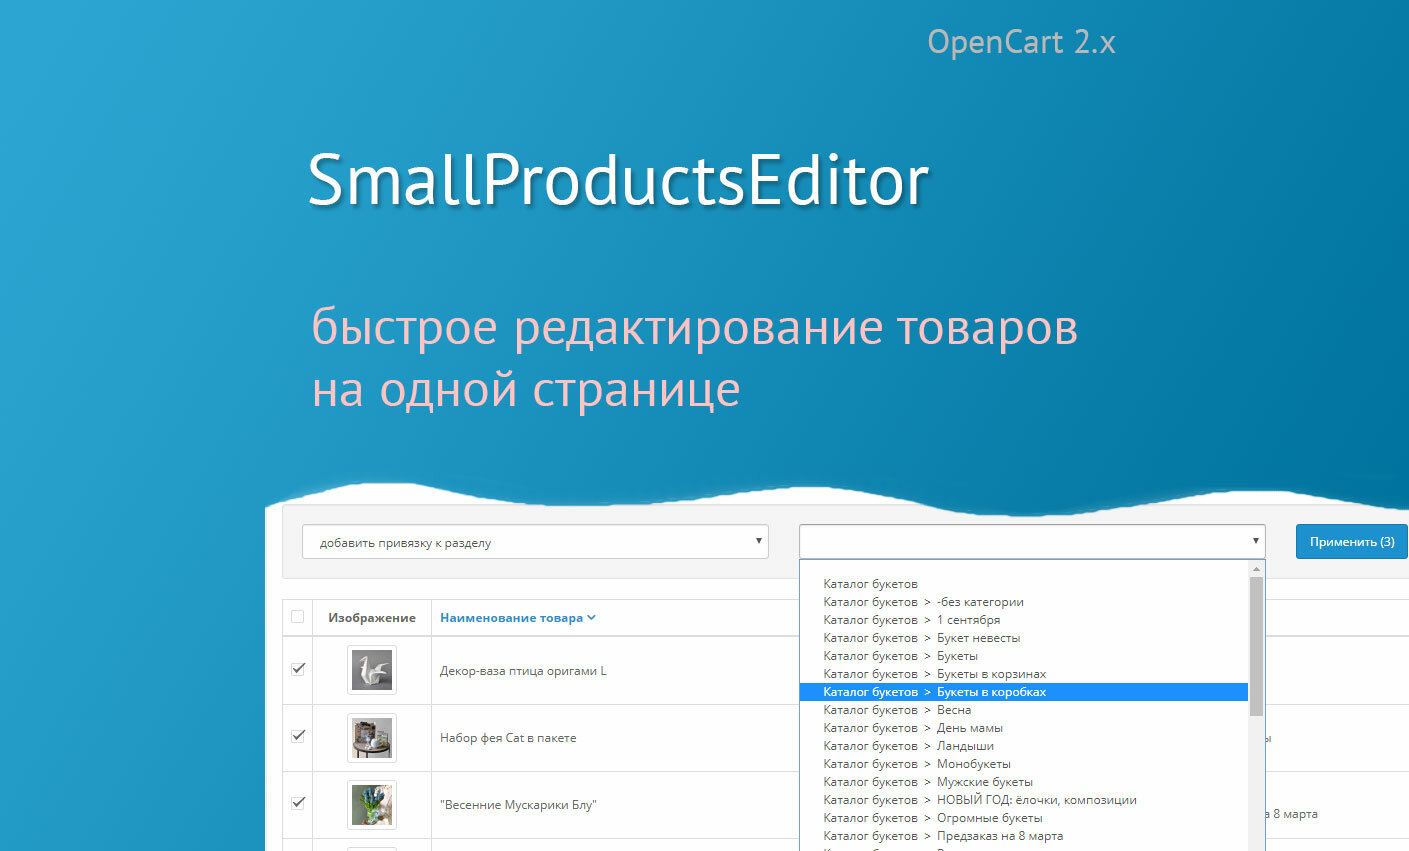Click the dropdown list scroll-up arrow
The width and height of the screenshot is (1409, 851).
pyautogui.click(x=1256, y=568)
